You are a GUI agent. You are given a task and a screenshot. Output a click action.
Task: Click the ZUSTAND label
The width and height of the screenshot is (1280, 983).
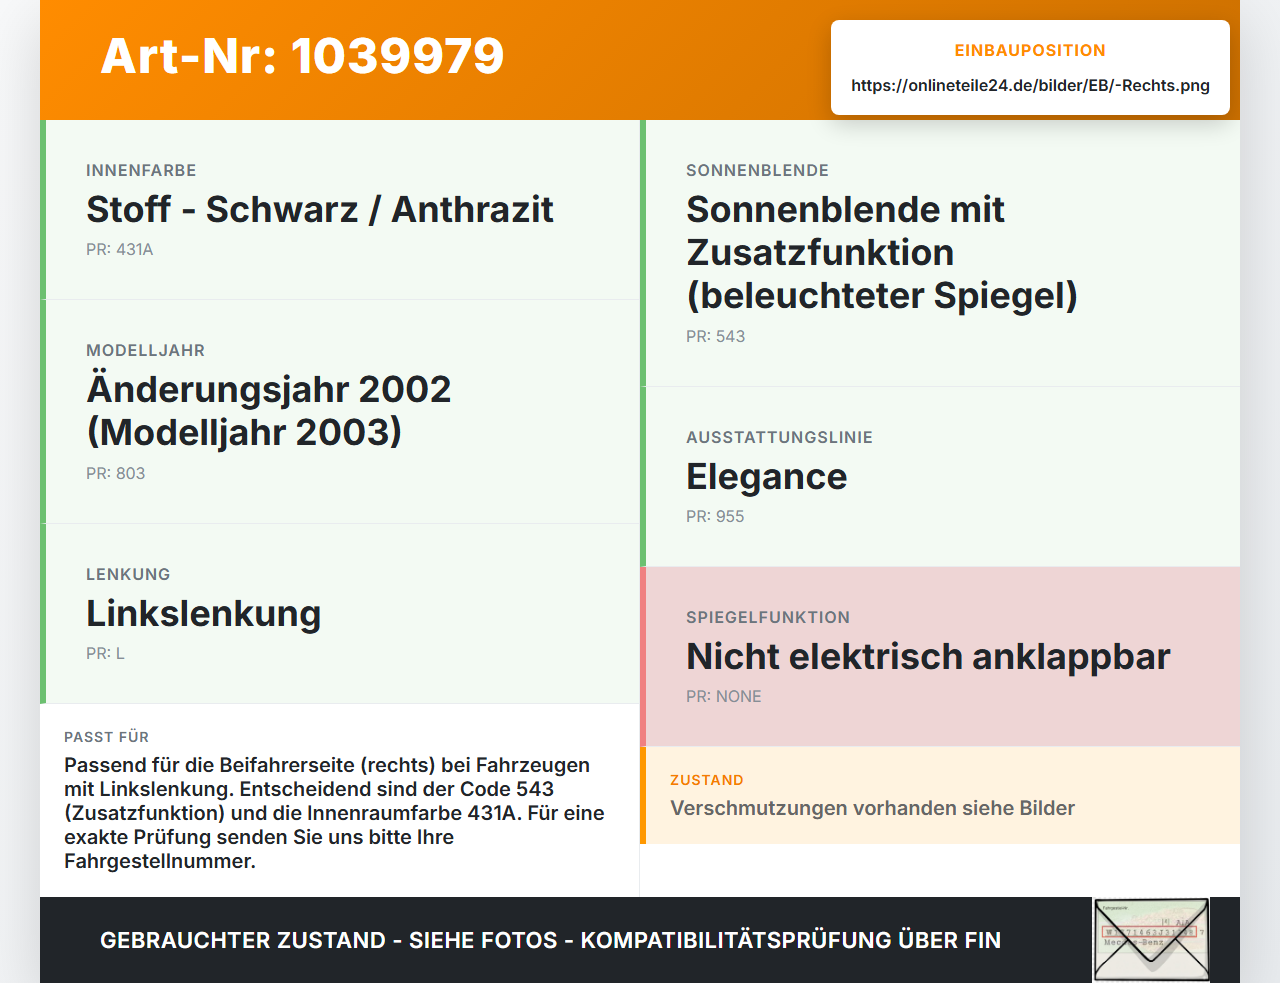tap(707, 780)
